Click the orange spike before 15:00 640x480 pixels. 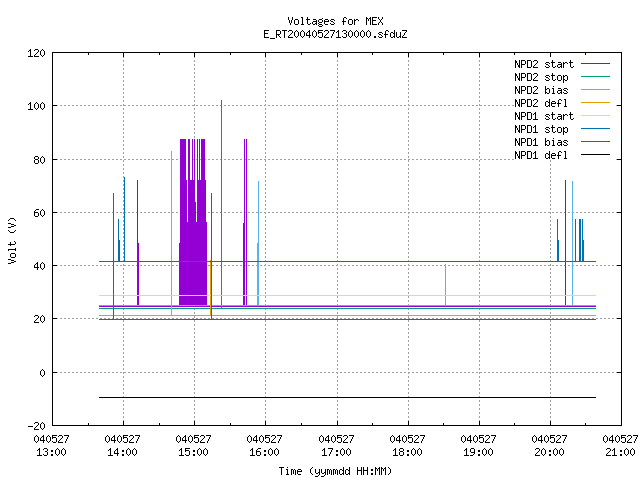click(171, 233)
